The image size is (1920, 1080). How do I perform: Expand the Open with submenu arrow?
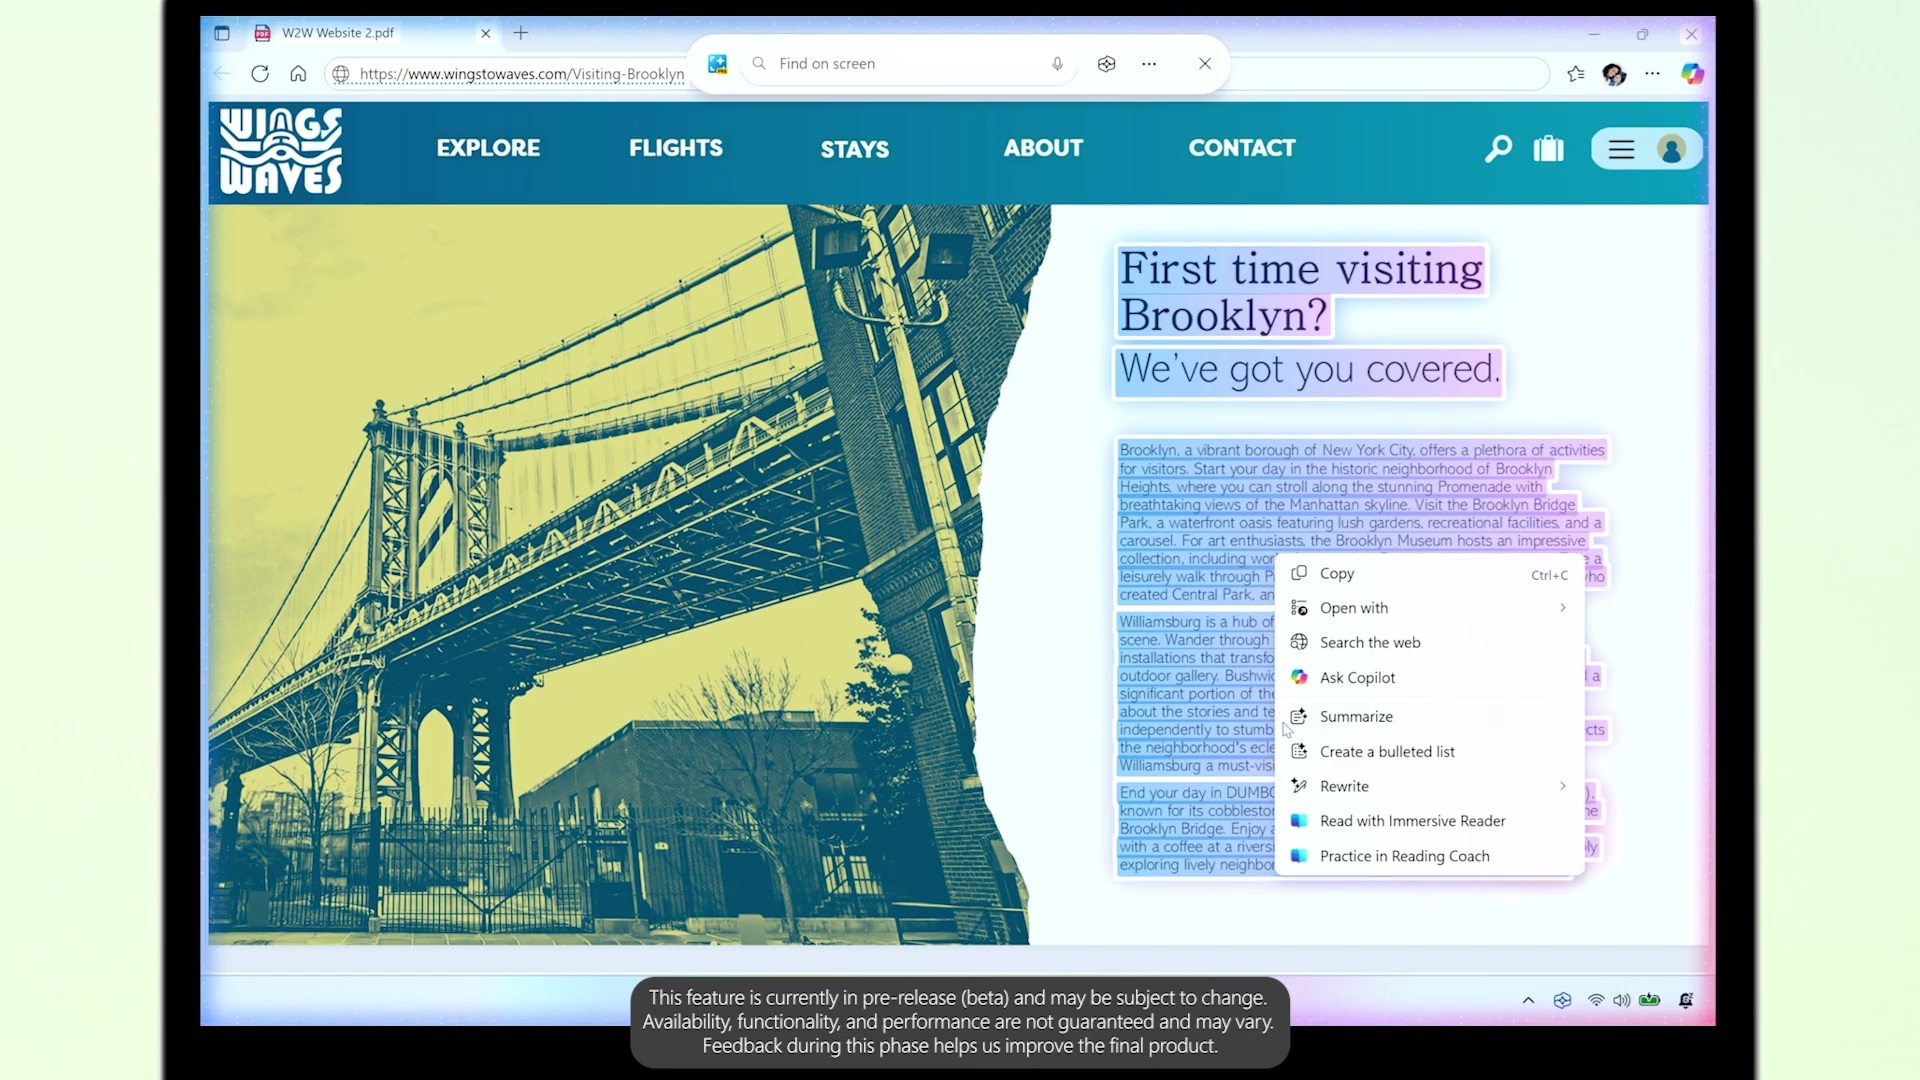[1562, 608]
